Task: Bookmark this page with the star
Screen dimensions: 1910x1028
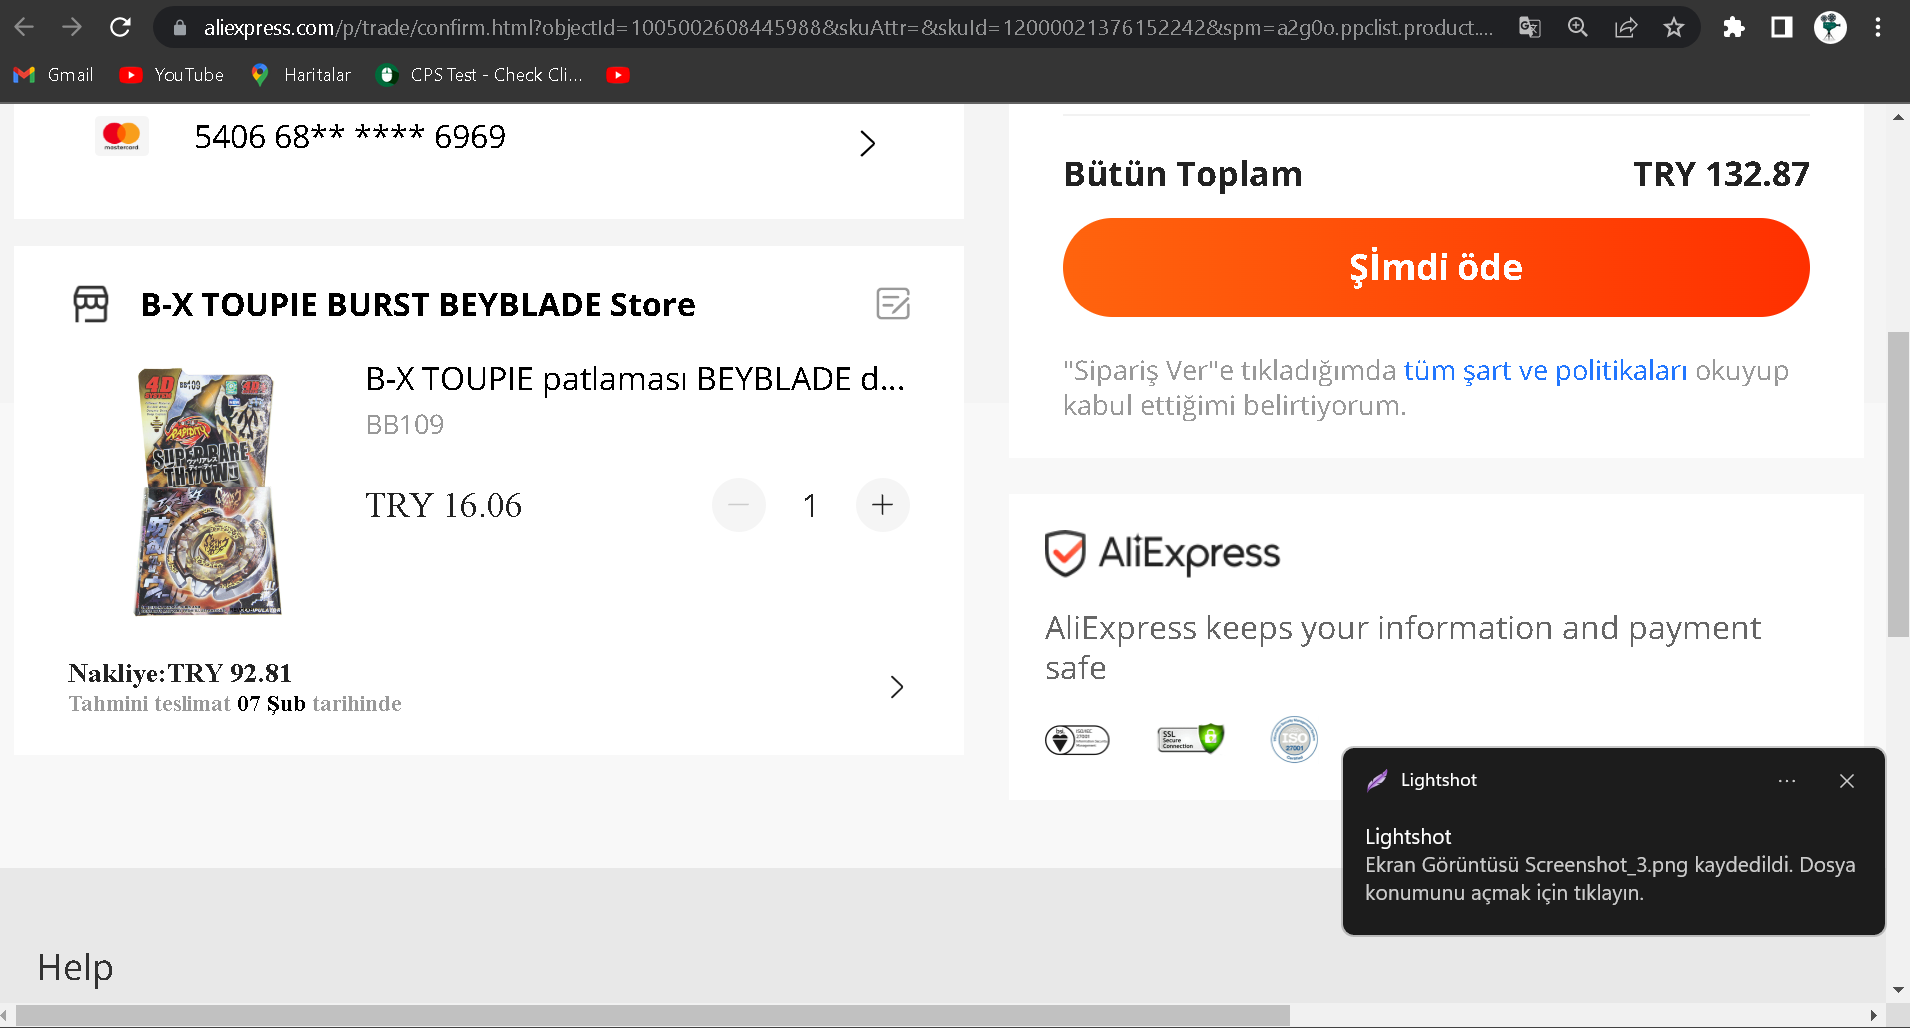Action: (1674, 27)
